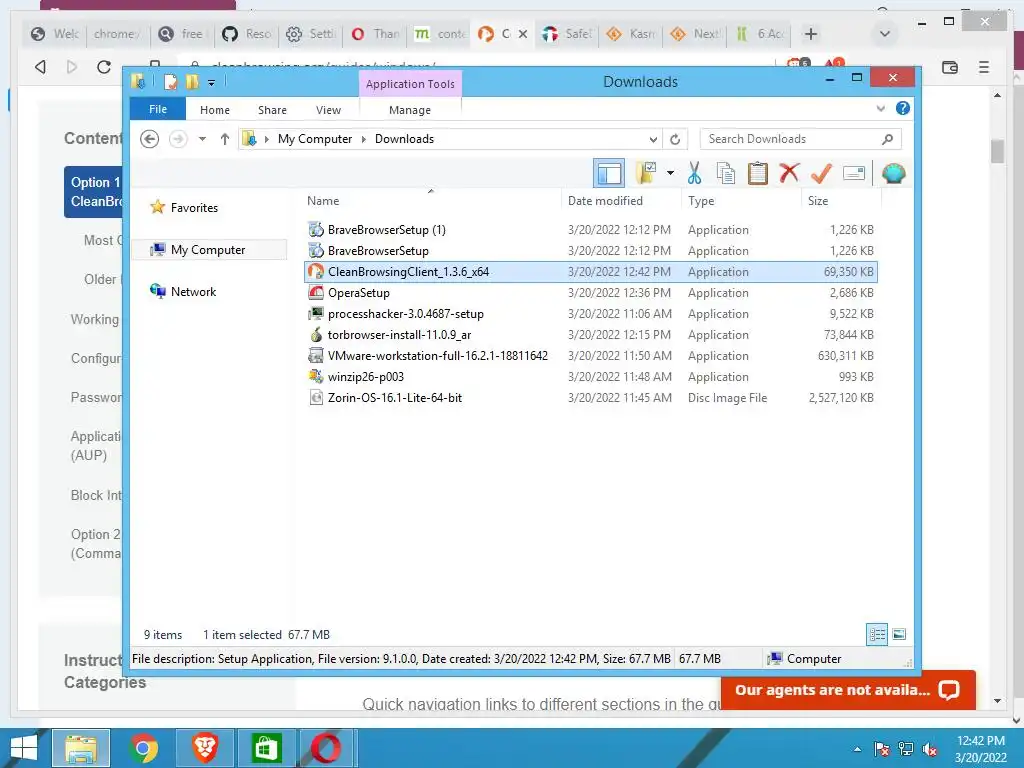This screenshot has width=1024, height=768.
Task: Toggle the preview pane layout button
Action: pos(609,174)
